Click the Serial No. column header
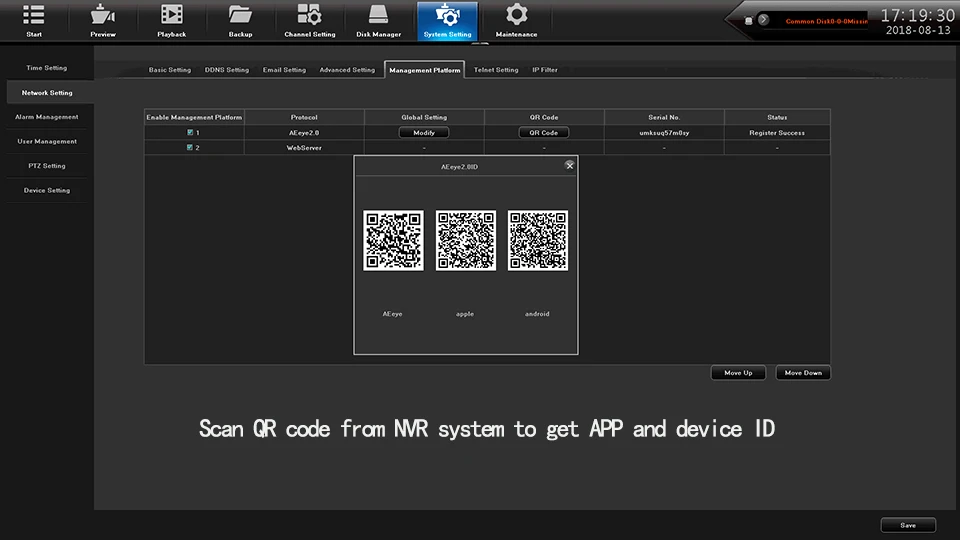The image size is (960, 540). pos(664,117)
